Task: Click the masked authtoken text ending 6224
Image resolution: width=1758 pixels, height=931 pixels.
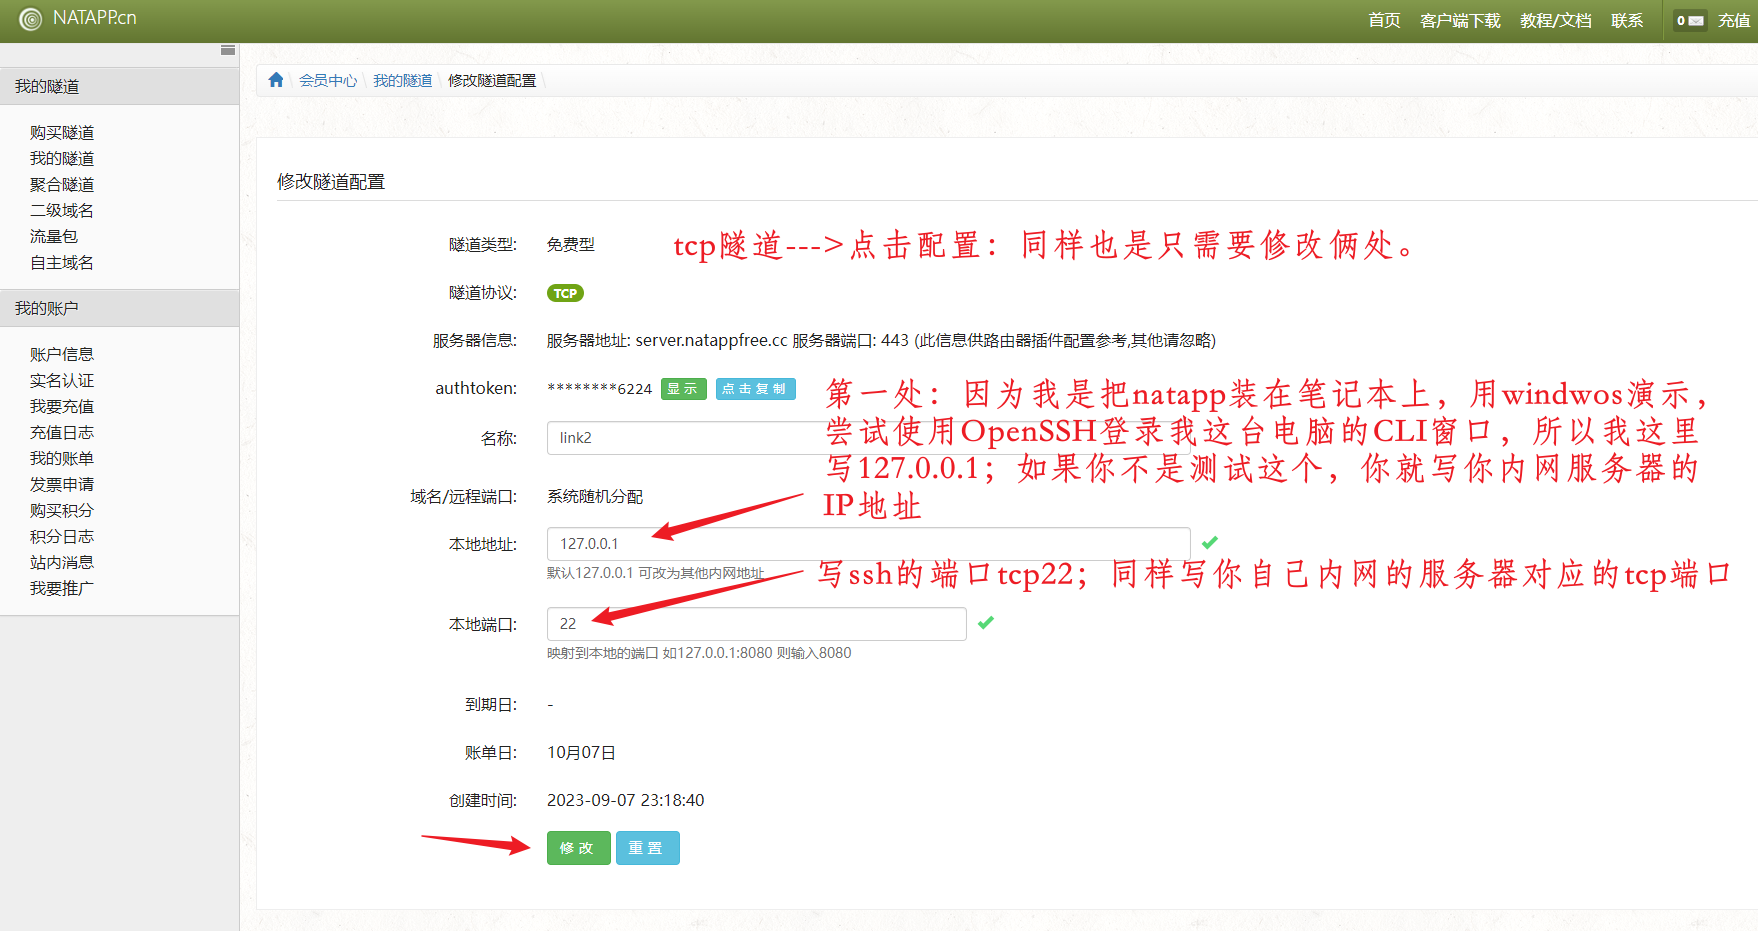Action: click(599, 389)
